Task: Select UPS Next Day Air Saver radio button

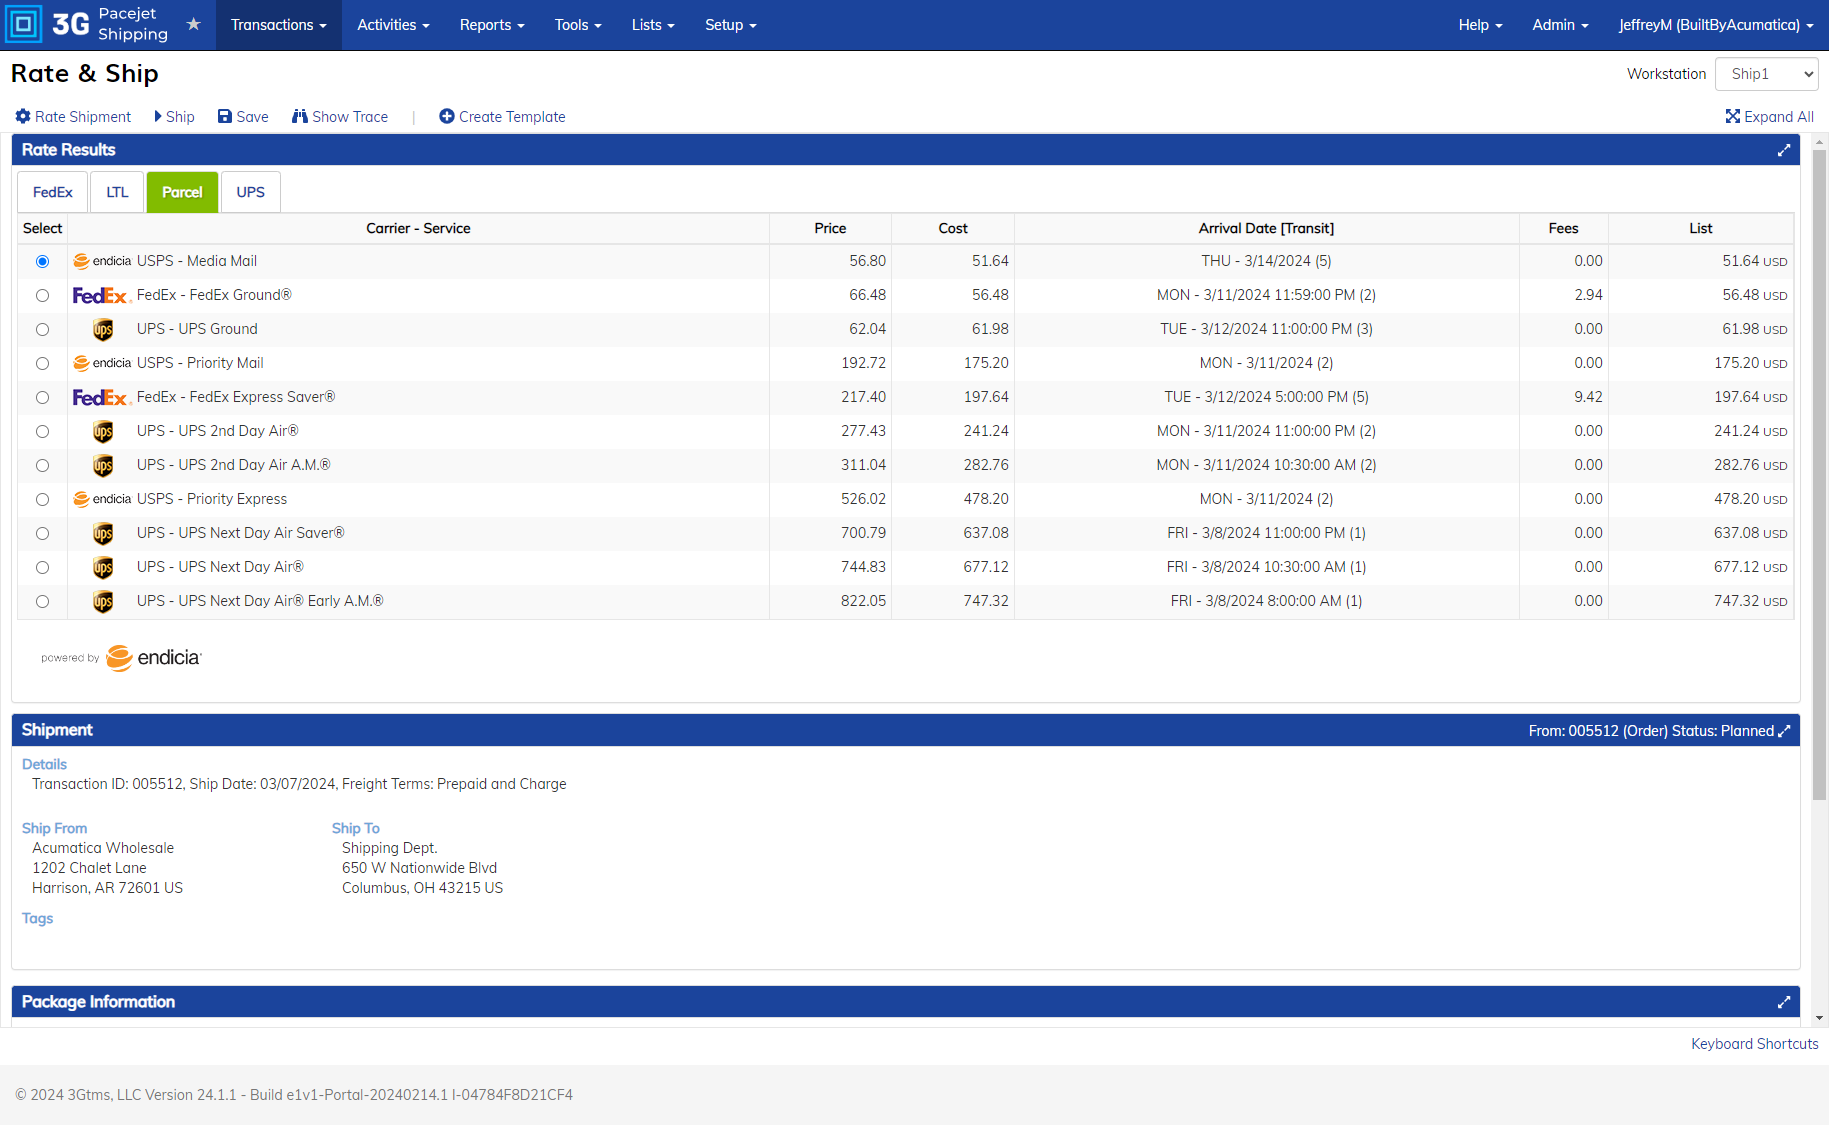Action: click(x=42, y=533)
